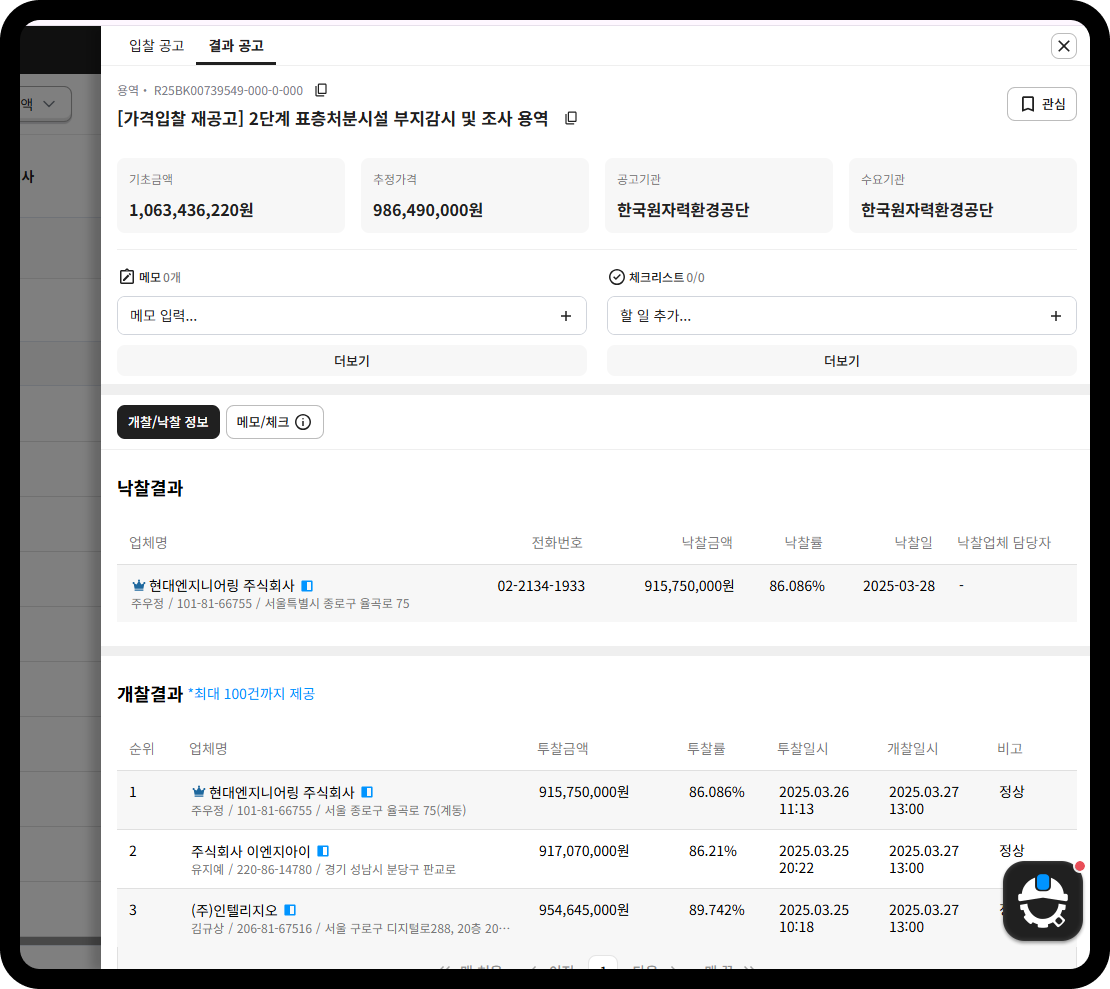Screen dimensions: 1110x989
Task: Click 현대엔지니어링 주식회사 in 개찰결과 row 1
Action: [x=282, y=792]
